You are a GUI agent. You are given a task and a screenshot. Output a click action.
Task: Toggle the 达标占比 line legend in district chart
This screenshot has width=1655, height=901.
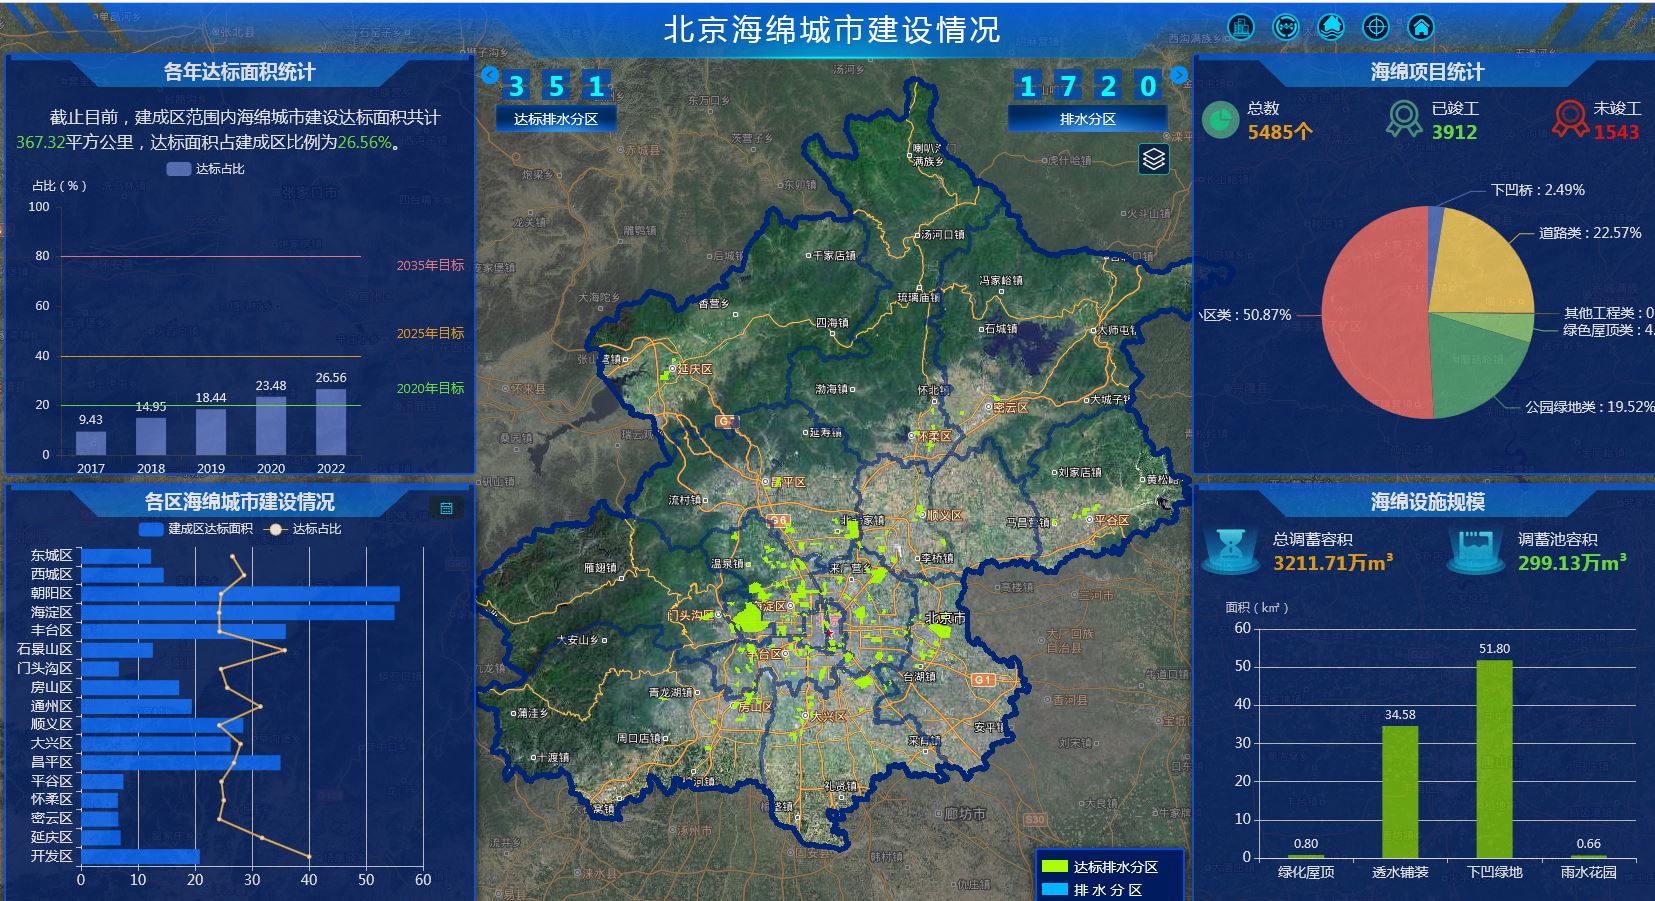coord(304,529)
